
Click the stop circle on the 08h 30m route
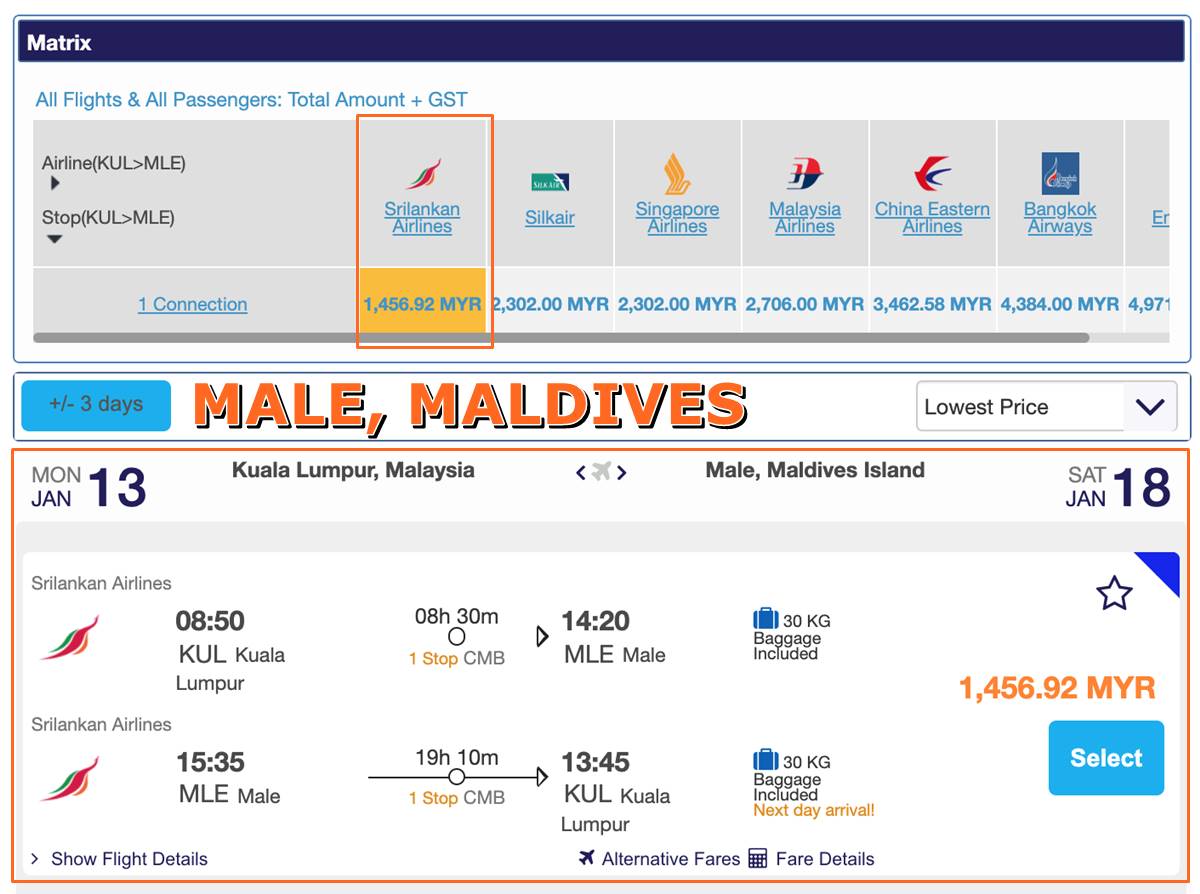[x=457, y=636]
